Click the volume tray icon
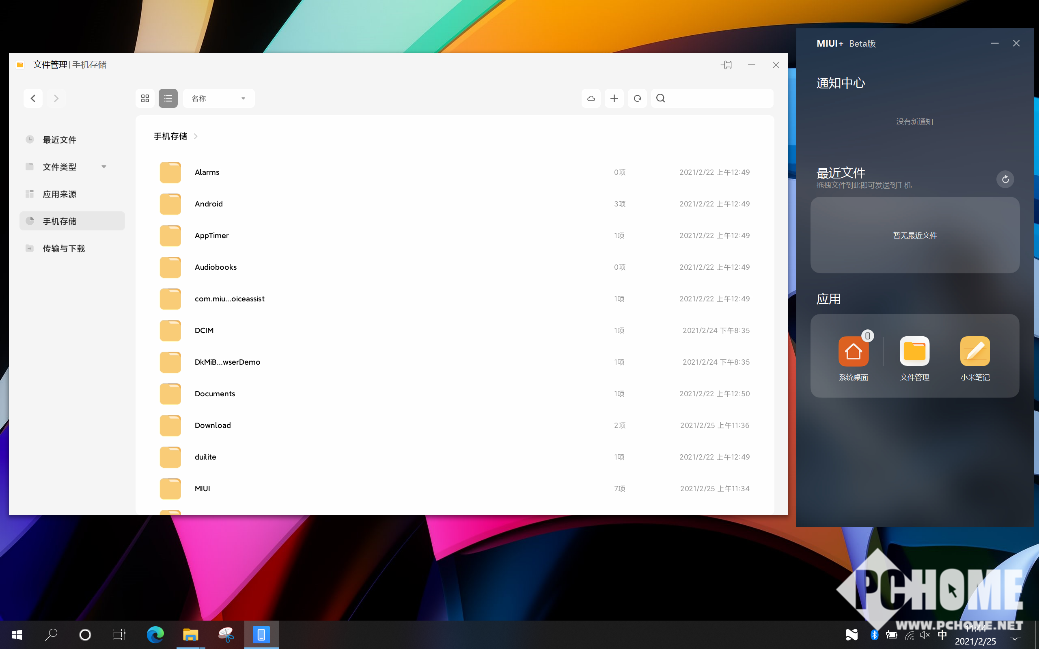1039x649 pixels. tap(925, 635)
